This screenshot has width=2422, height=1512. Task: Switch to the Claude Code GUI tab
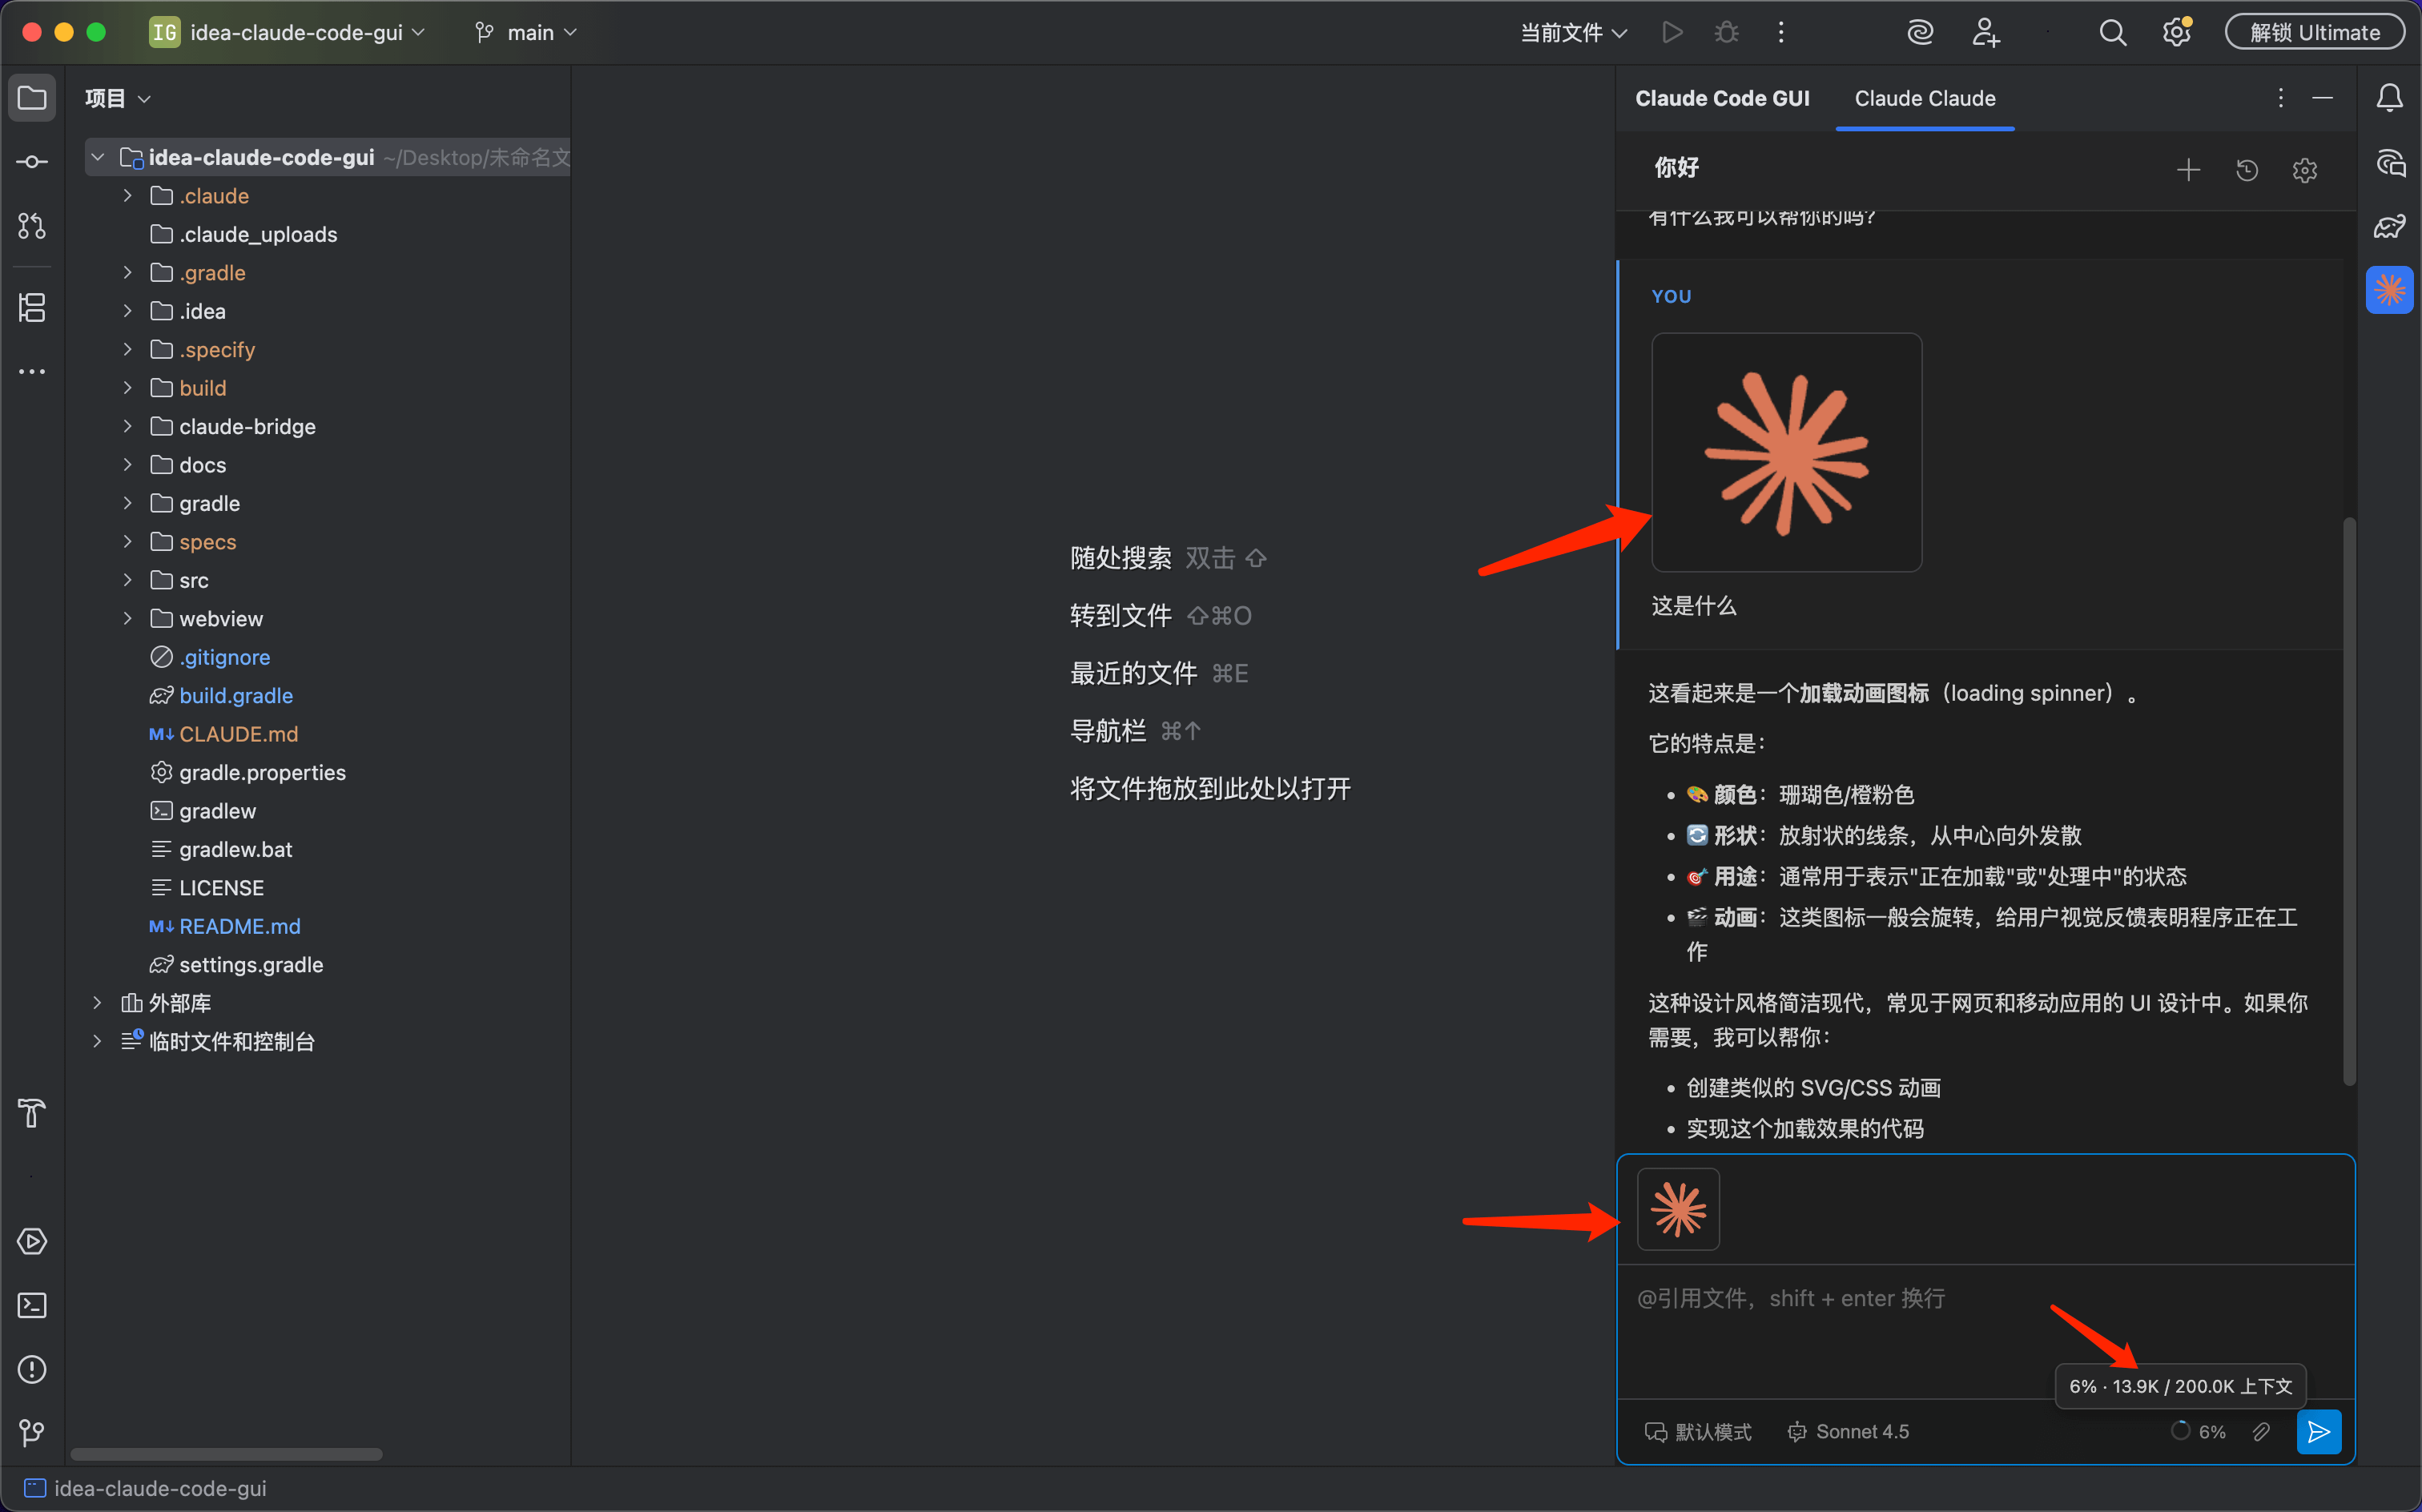[1722, 97]
